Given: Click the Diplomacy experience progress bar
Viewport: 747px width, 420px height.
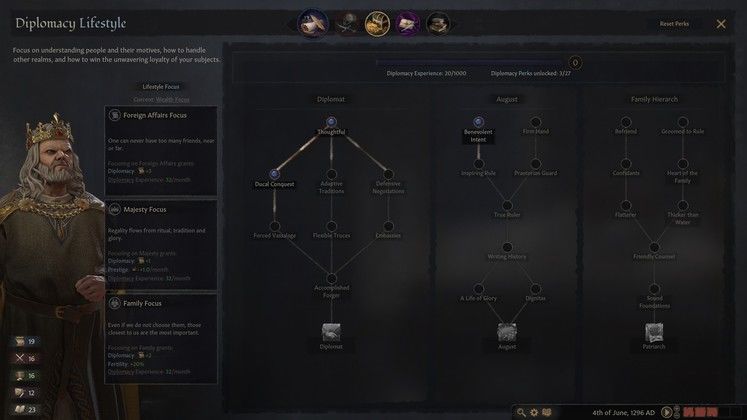Looking at the screenshot, I should [x=472, y=62].
